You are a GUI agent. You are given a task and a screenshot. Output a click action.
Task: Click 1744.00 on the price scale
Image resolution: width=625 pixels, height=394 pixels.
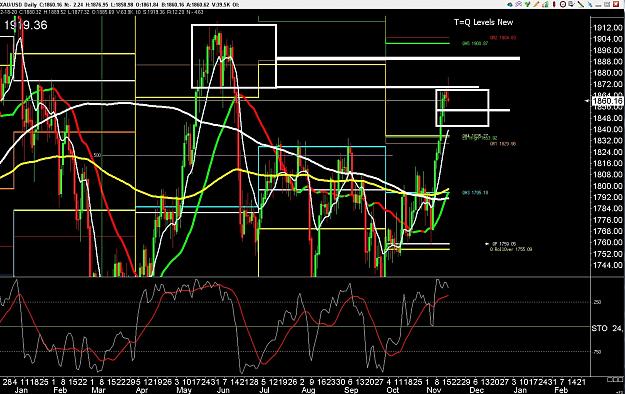click(x=608, y=265)
